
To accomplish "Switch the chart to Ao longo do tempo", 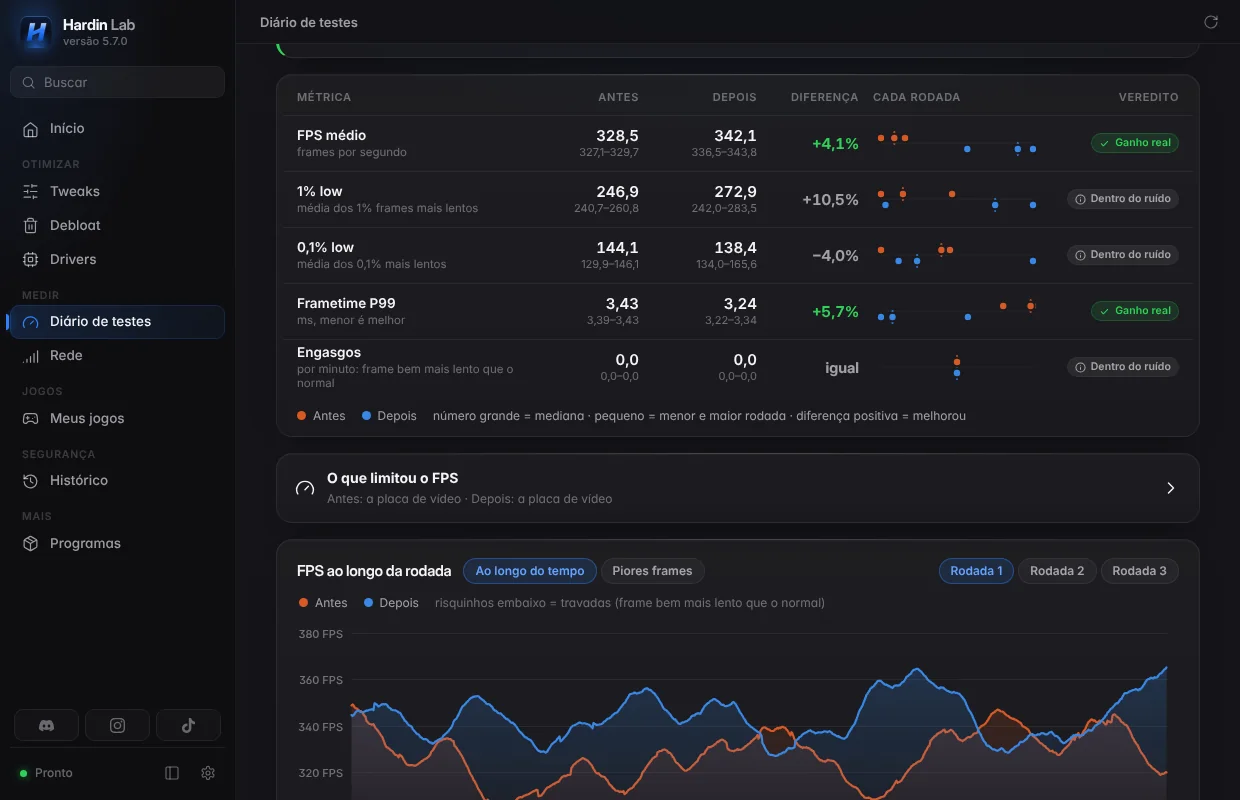I will [530, 571].
